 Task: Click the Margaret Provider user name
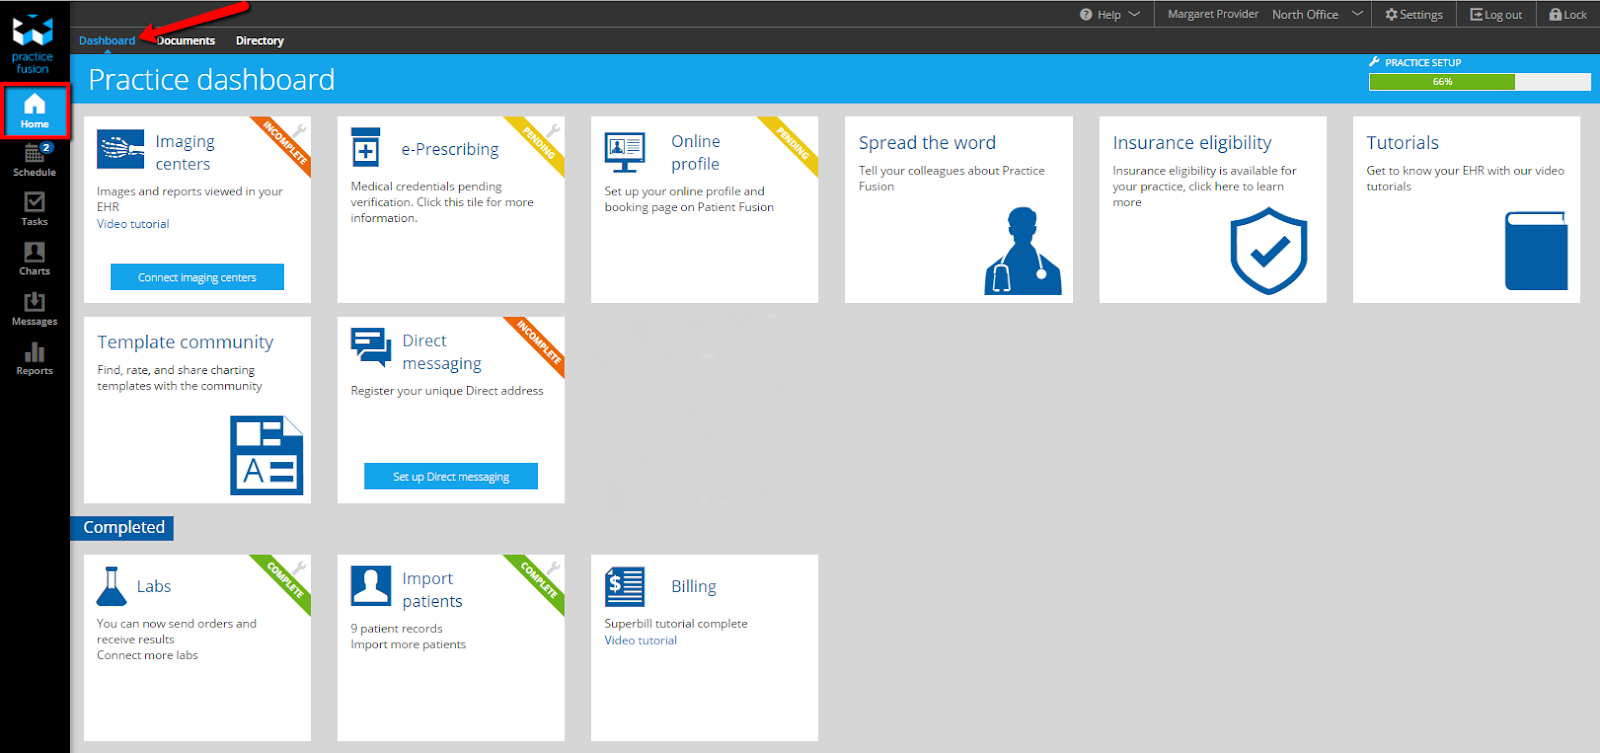(1213, 15)
